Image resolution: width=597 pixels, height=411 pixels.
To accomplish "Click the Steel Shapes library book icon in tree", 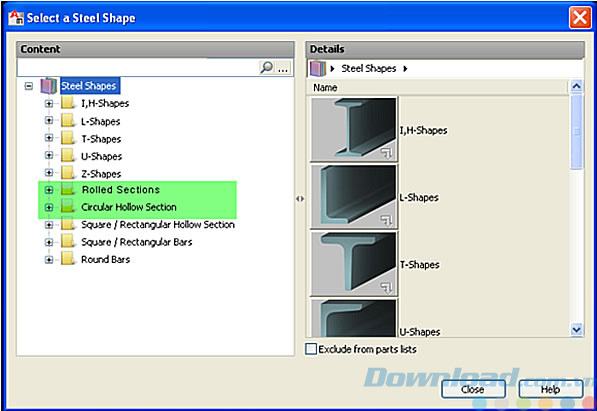I will tap(49, 86).
